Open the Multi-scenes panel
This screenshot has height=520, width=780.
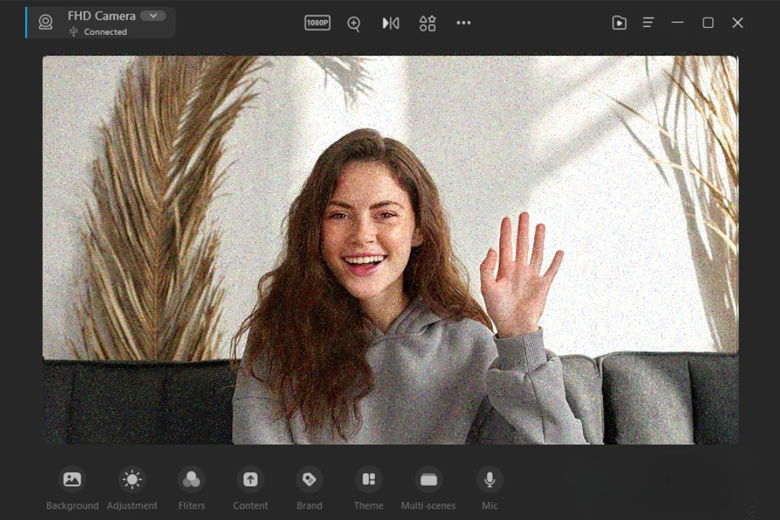[x=428, y=480]
